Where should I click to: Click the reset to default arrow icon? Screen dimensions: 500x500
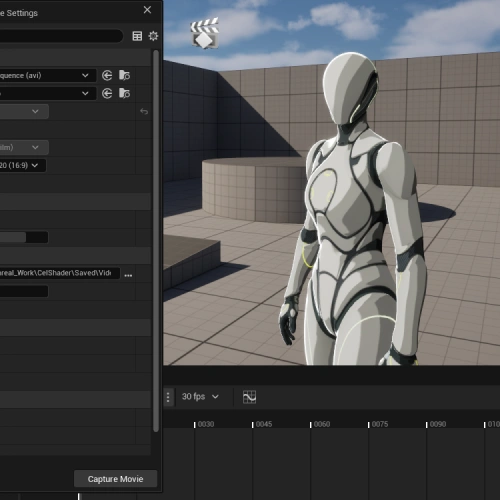(x=144, y=111)
